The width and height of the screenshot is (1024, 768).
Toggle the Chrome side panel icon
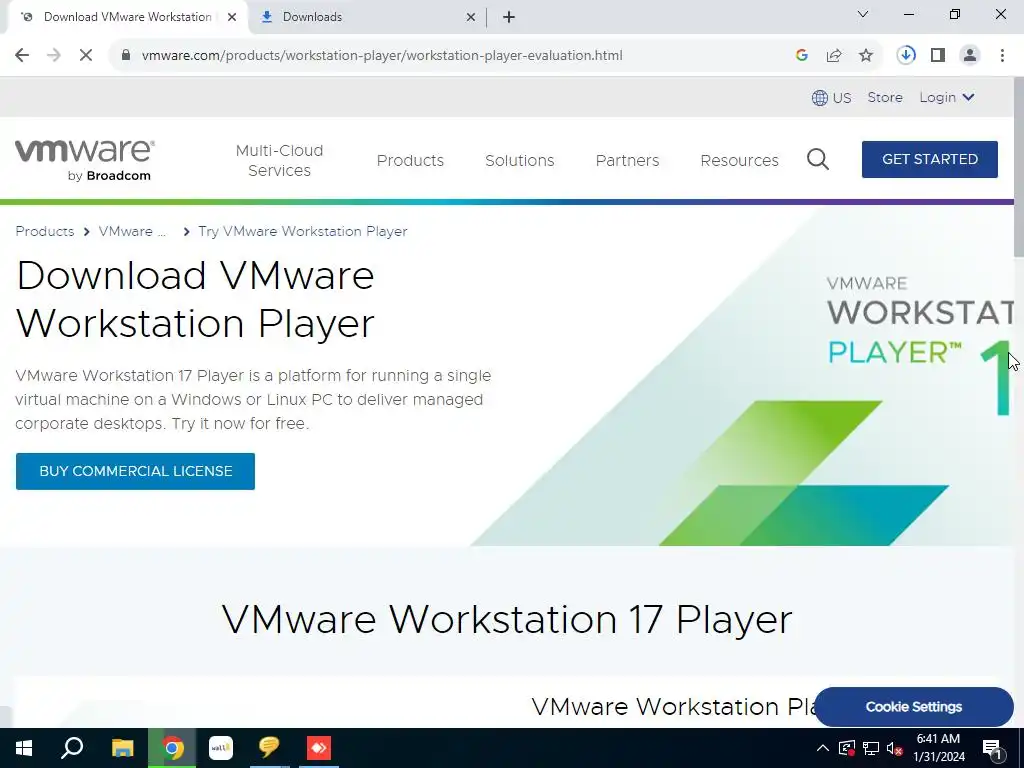938,56
